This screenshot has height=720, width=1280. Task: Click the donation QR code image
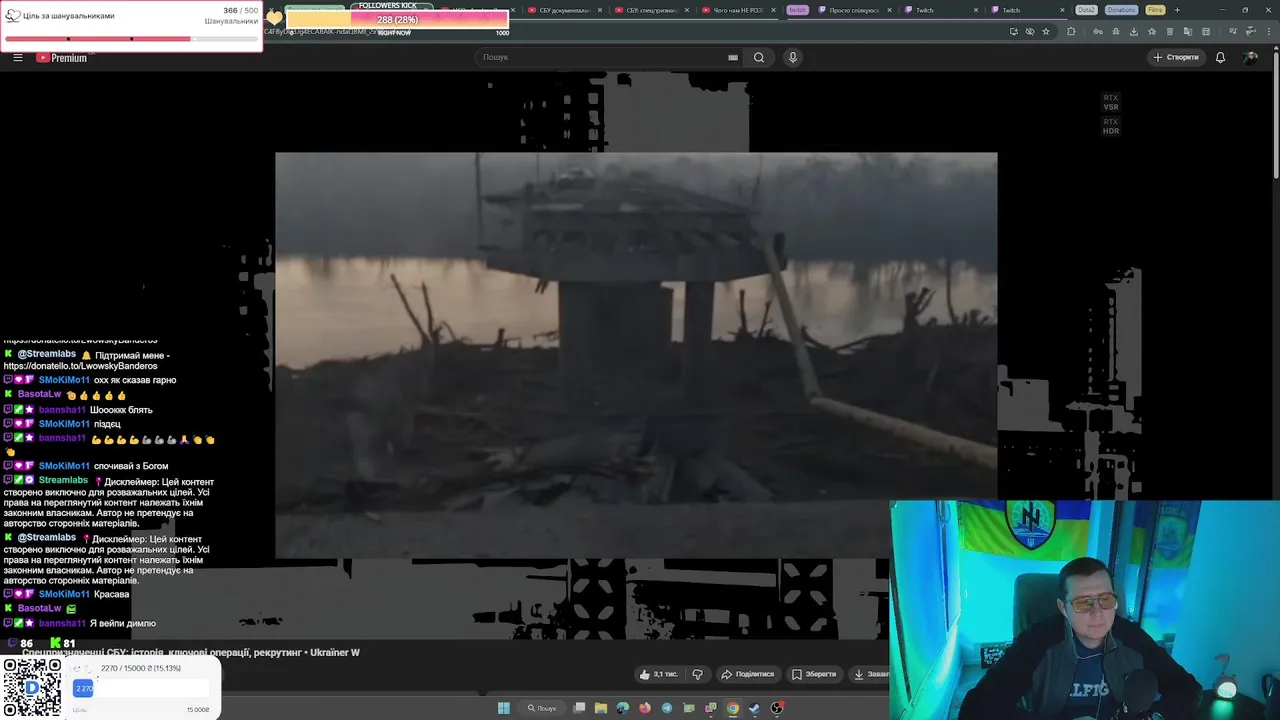32,688
